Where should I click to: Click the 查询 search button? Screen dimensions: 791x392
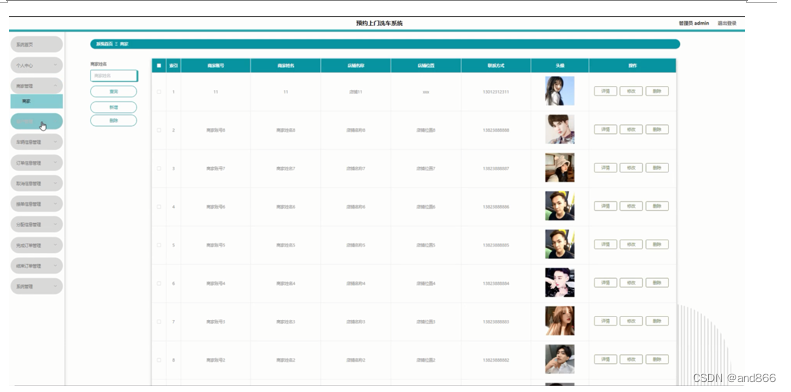click(114, 92)
